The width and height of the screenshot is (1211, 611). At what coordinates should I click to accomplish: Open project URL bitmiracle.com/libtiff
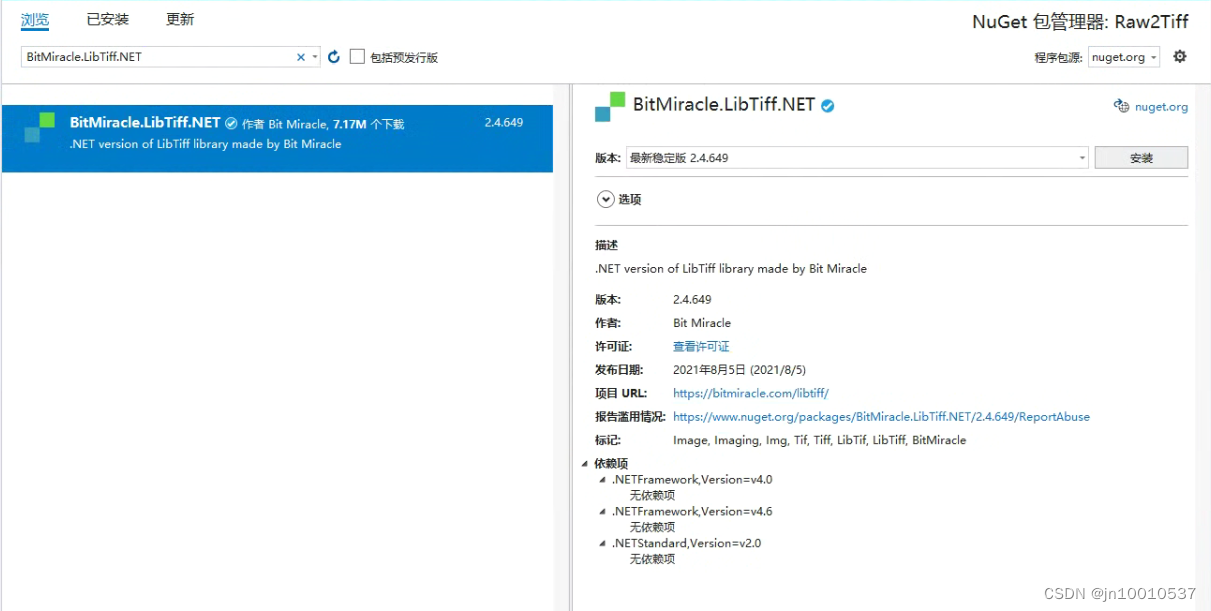click(751, 393)
